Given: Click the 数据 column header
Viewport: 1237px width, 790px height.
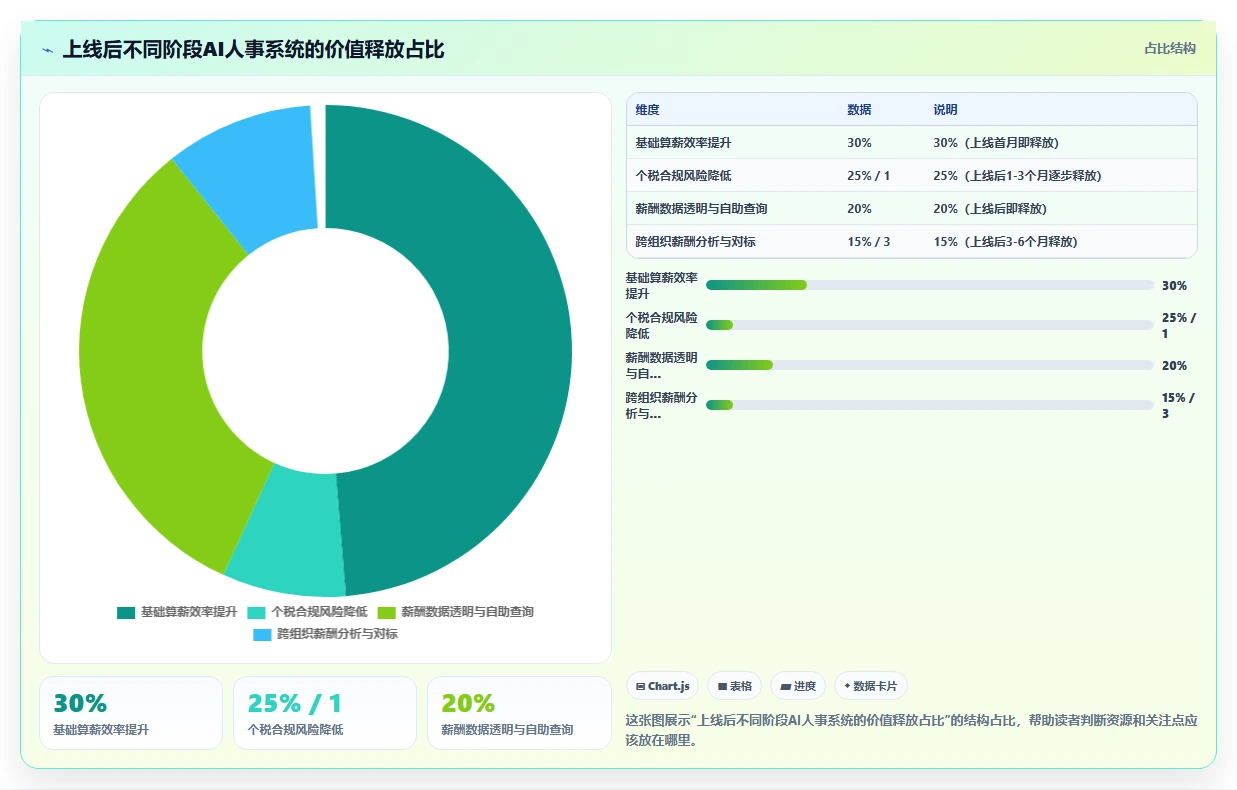Looking at the screenshot, I should click(x=859, y=110).
